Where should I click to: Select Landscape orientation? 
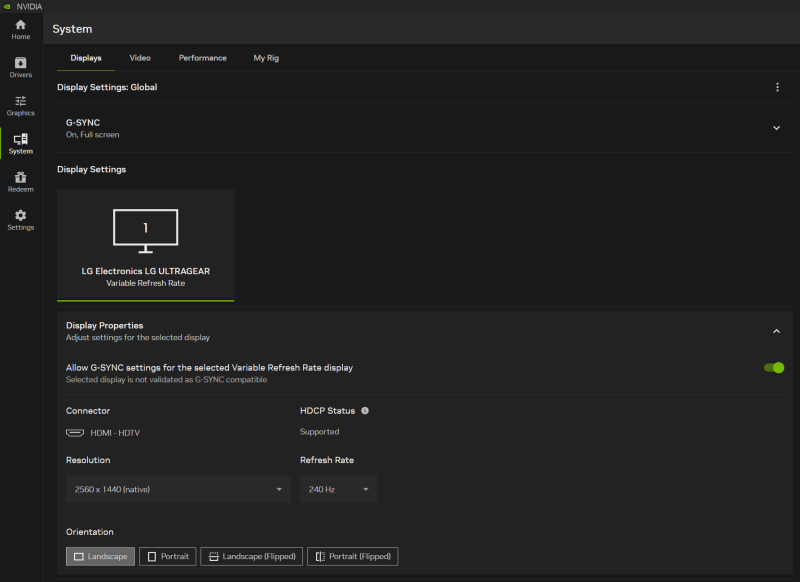pos(101,556)
